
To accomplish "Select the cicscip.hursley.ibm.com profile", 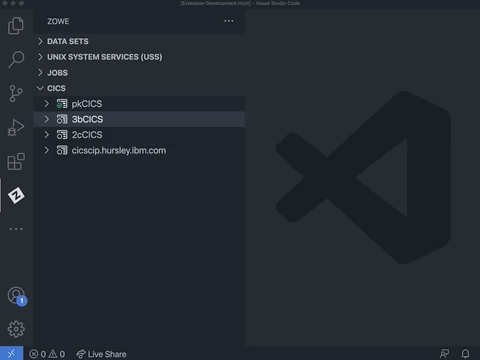I will click(139, 150).
